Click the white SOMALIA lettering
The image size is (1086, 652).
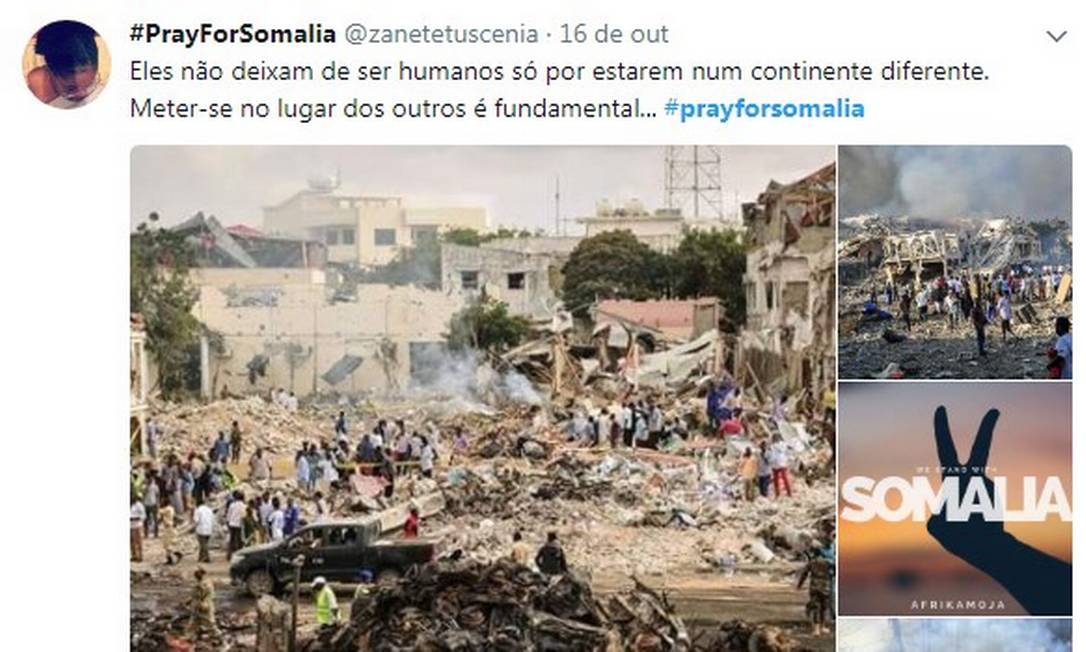955,499
